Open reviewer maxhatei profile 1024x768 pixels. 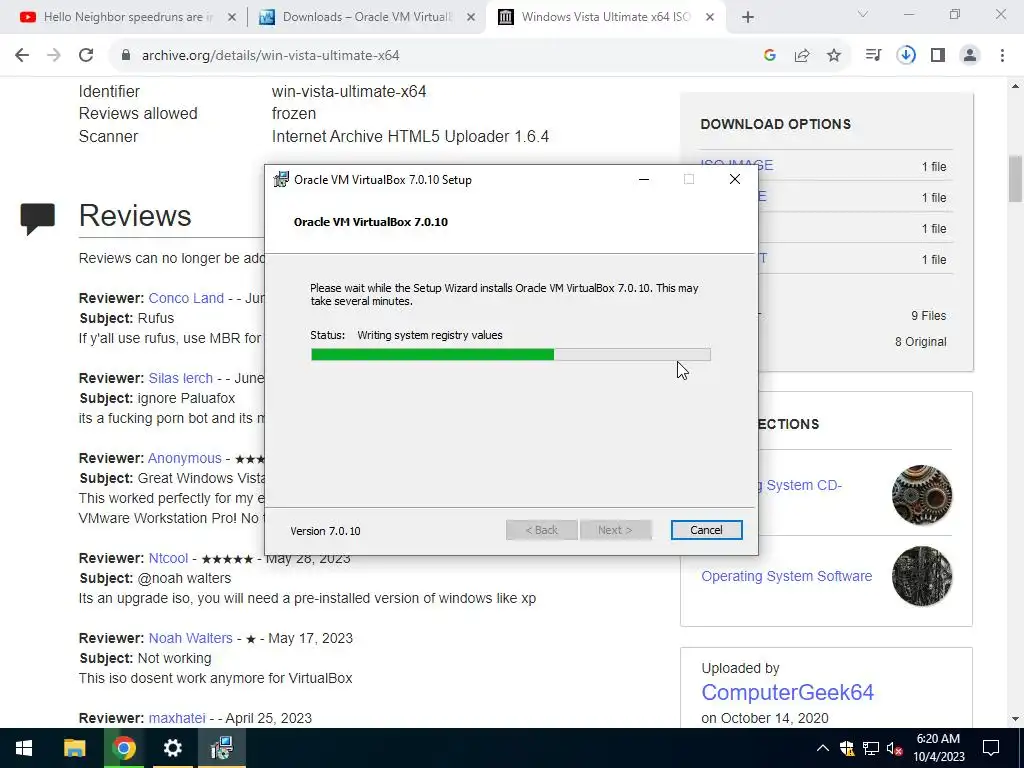(x=177, y=718)
